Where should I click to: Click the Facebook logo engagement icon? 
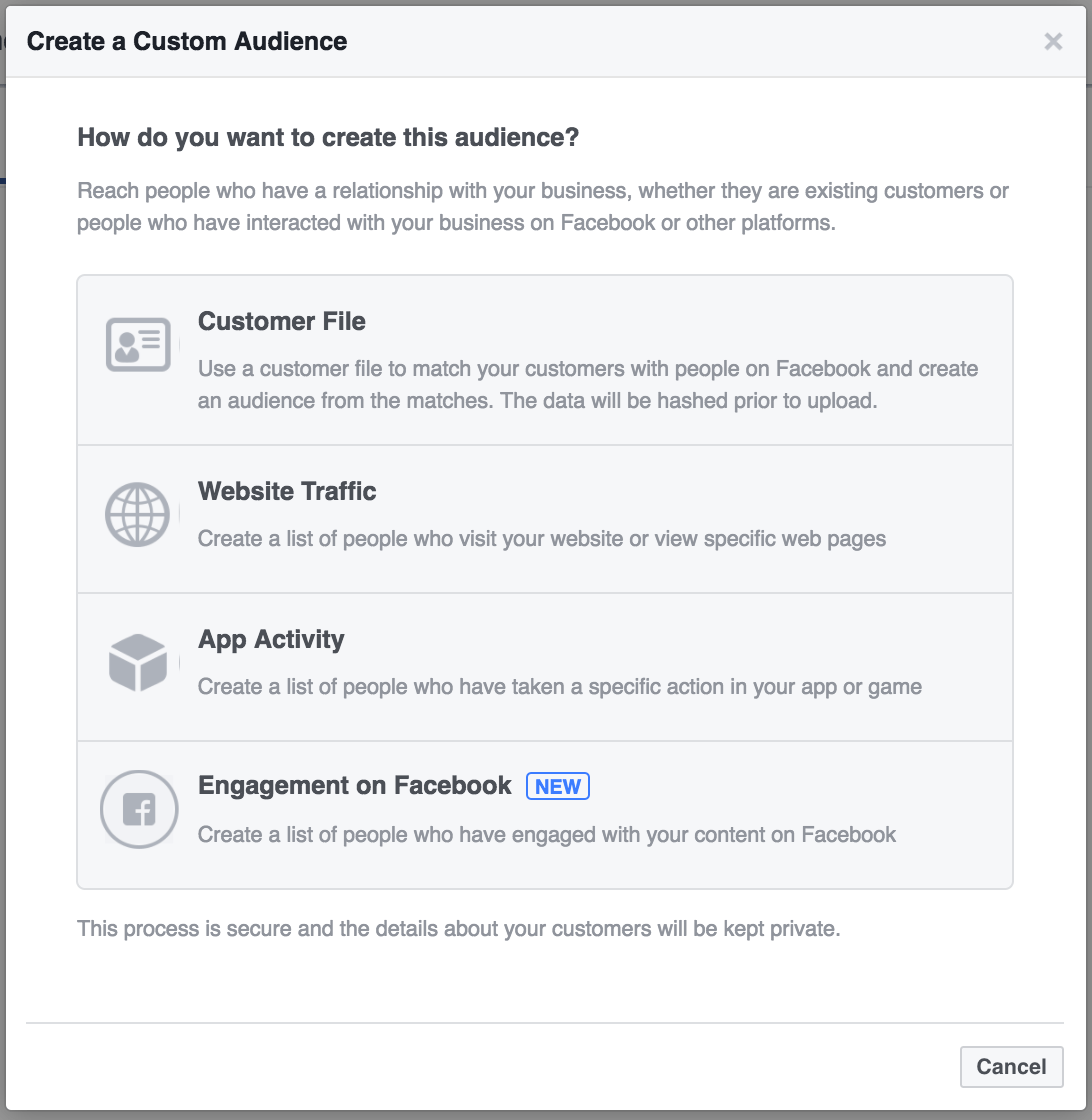(139, 809)
